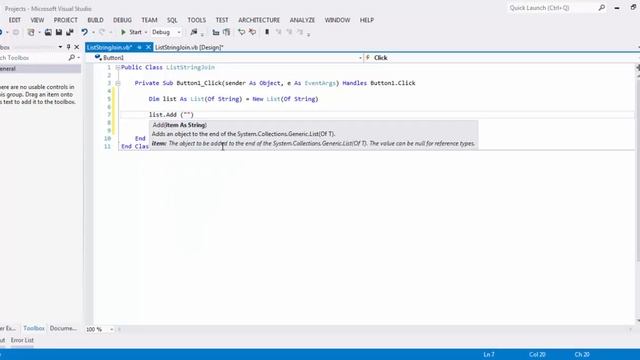Click the green Start play icon
This screenshot has width=640, height=360.
(123, 32)
